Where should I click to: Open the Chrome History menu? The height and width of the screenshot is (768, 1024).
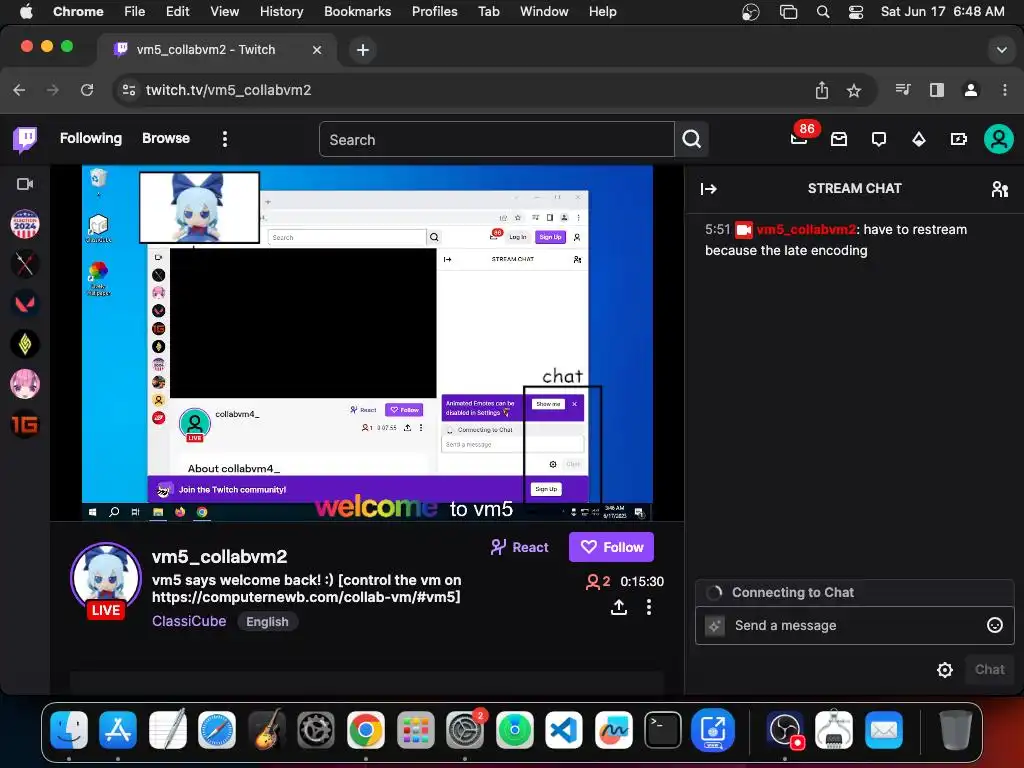[x=281, y=12]
